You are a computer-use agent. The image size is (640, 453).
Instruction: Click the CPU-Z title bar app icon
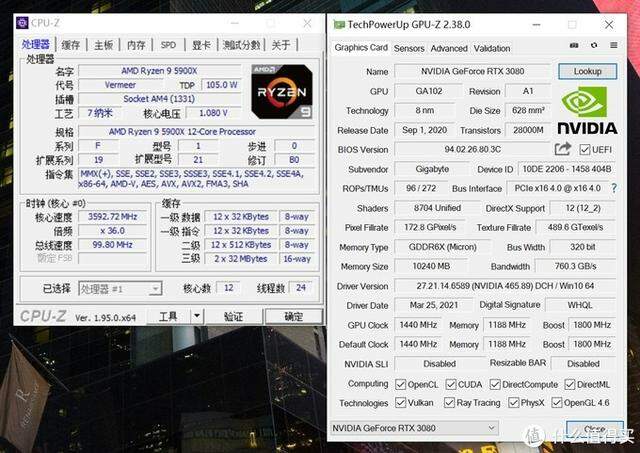pyautogui.click(x=22, y=23)
